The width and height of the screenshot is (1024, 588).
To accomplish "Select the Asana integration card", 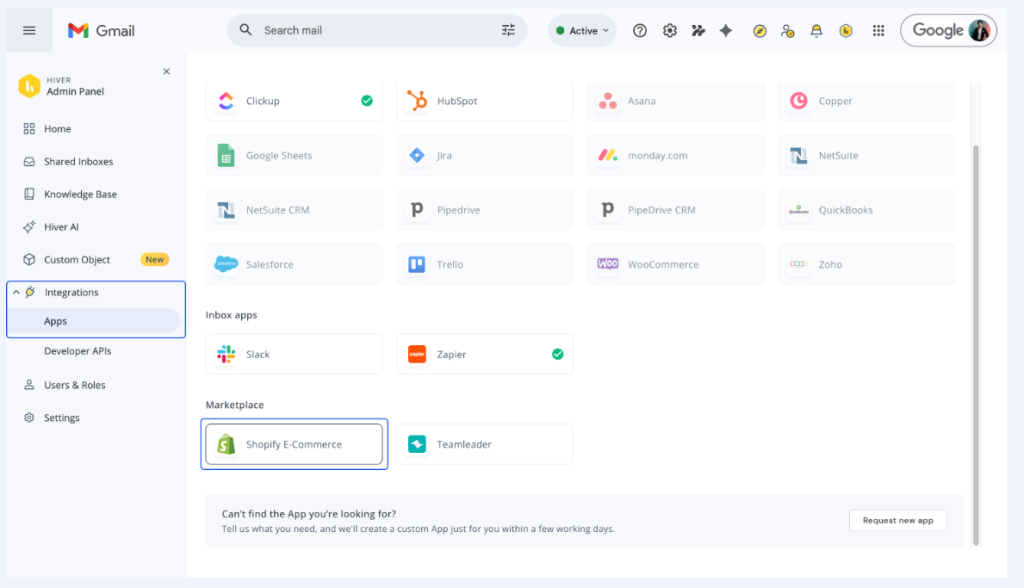I will coord(675,101).
